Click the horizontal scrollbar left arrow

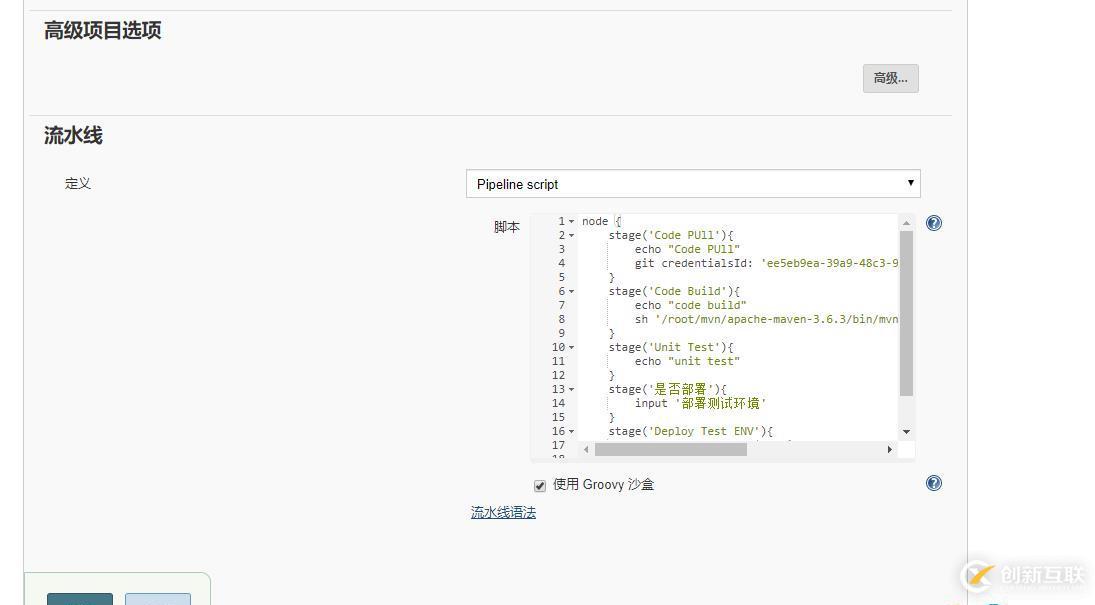(586, 450)
